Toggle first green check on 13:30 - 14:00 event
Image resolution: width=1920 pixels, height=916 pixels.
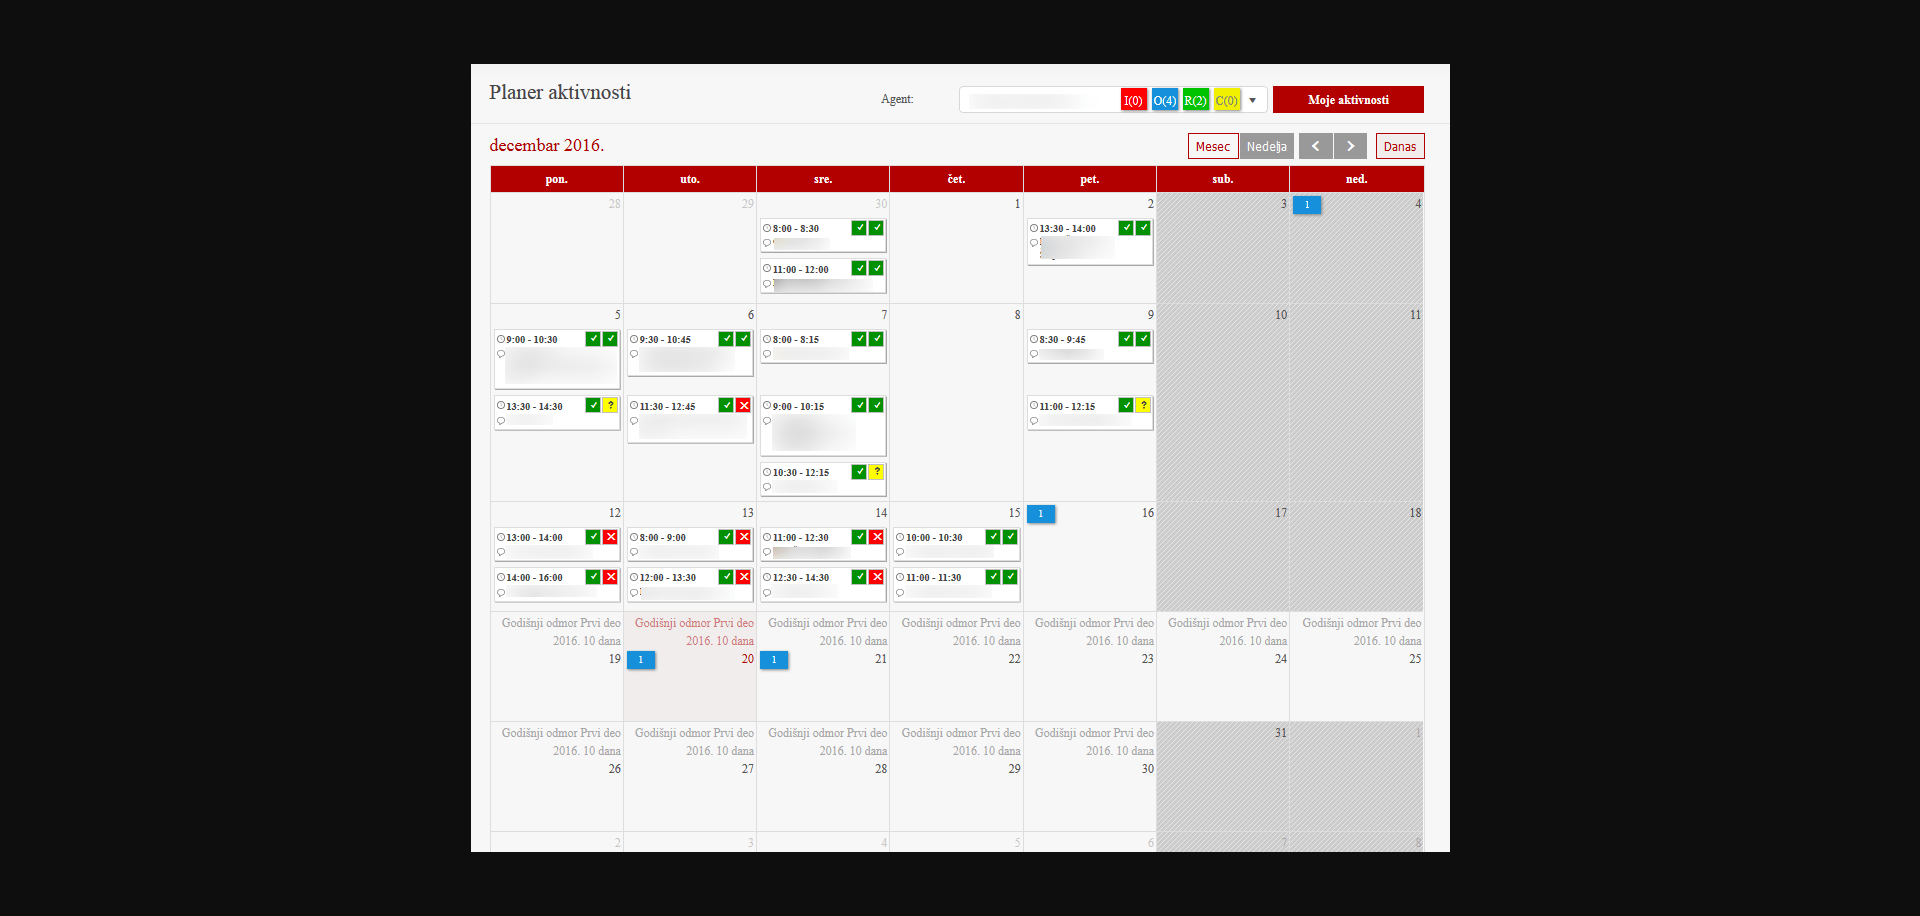1126,228
